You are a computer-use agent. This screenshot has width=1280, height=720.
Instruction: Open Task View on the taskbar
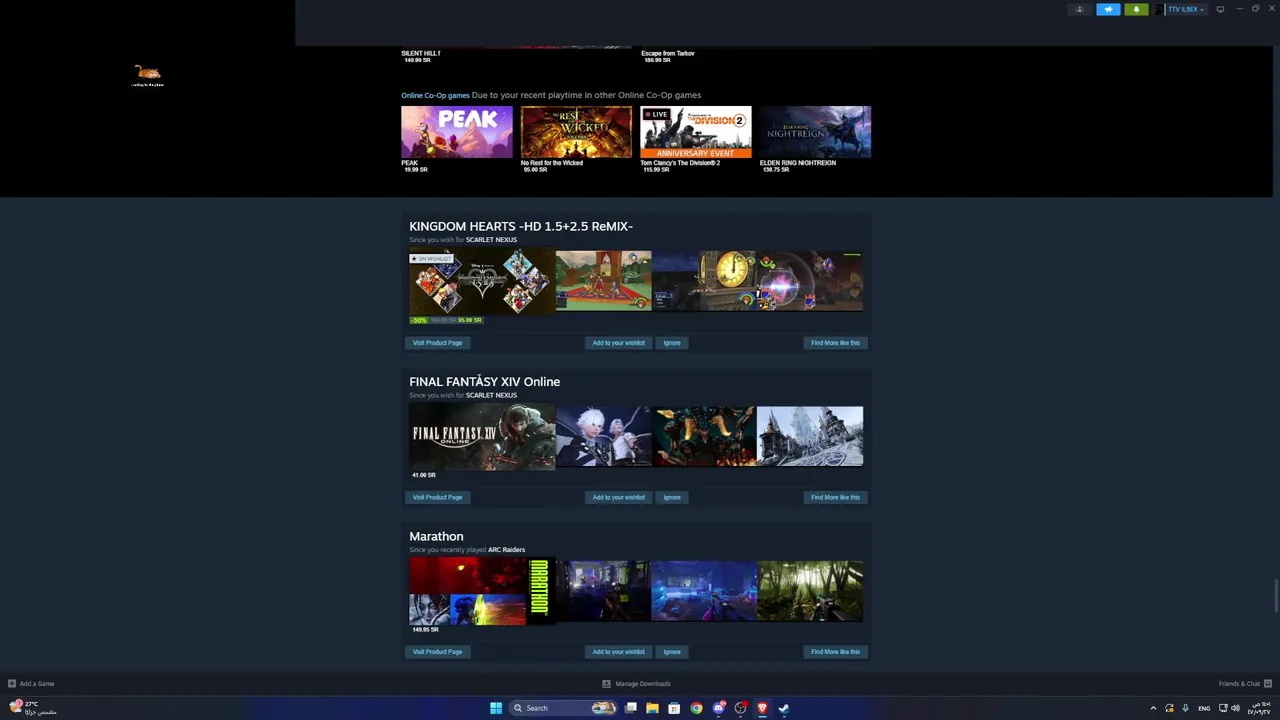(631, 708)
